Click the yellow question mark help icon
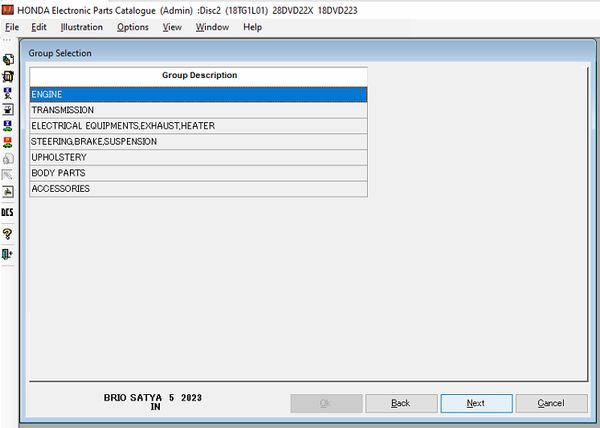Screen dimensions: 600x428 click(x=8, y=233)
